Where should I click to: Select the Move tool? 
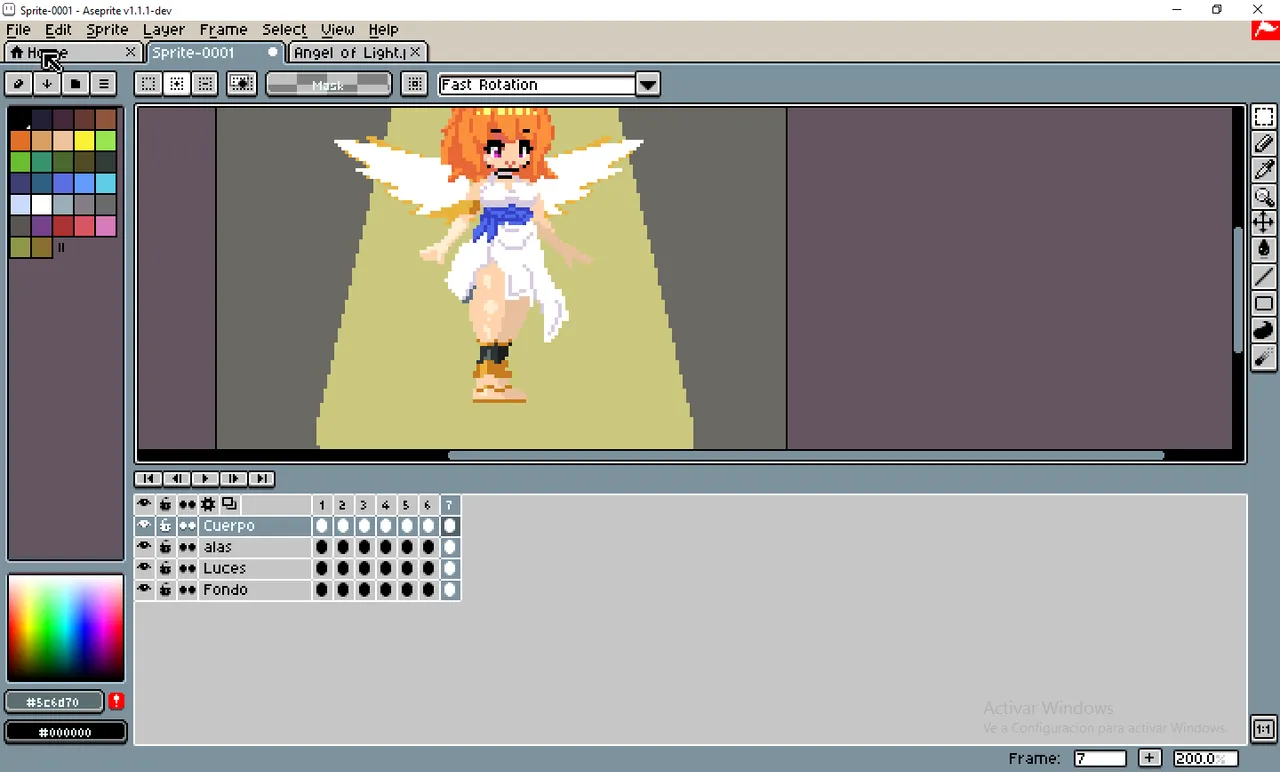click(x=1264, y=223)
